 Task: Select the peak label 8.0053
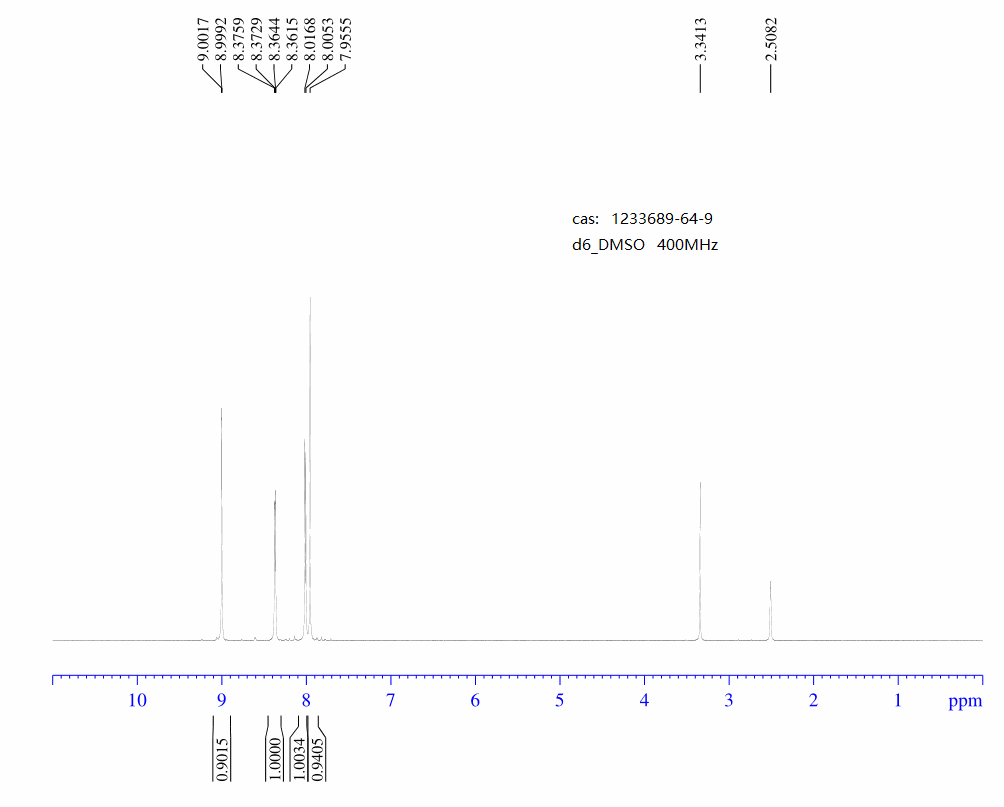pyautogui.click(x=328, y=40)
